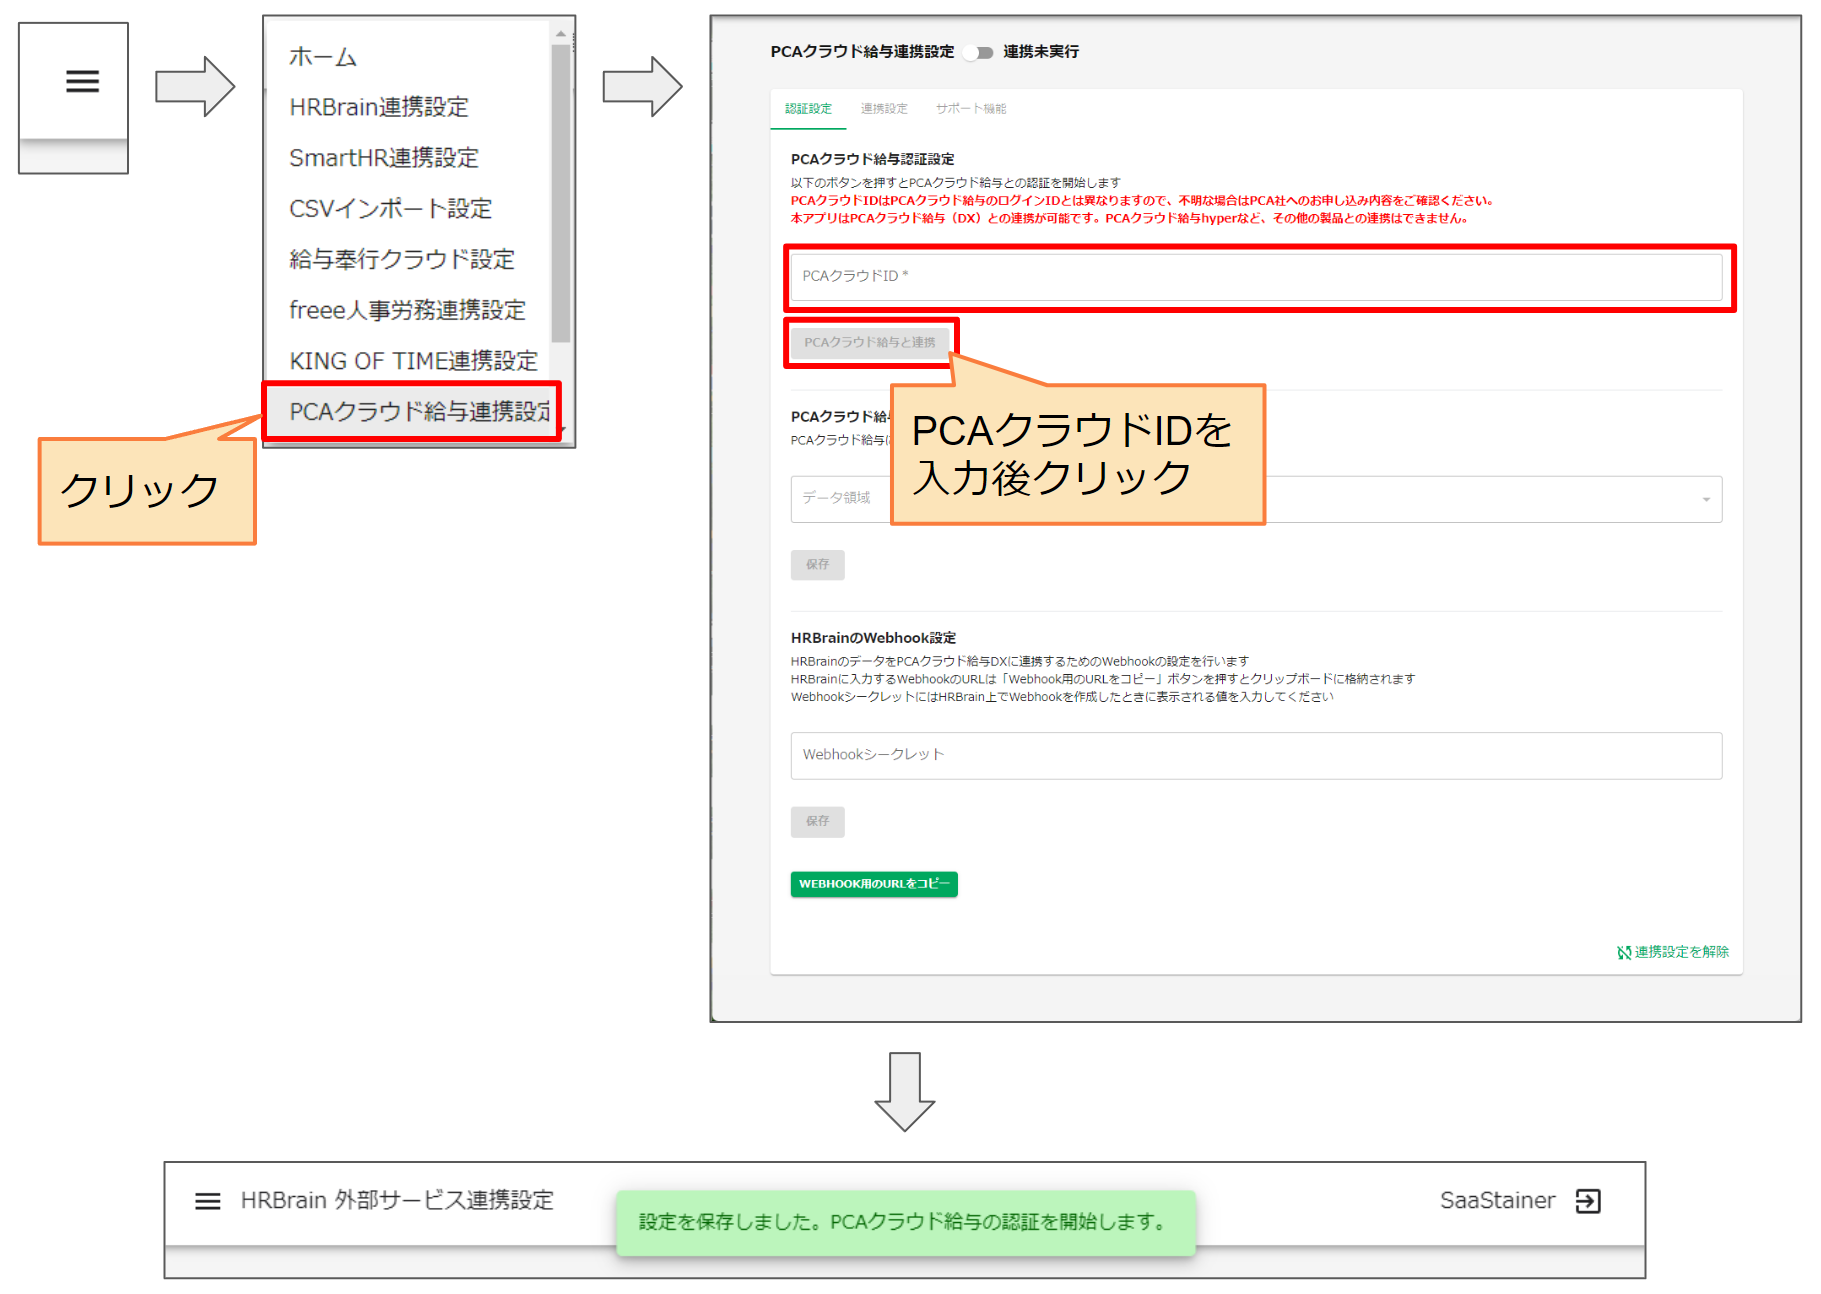Click WEBHOOK用のURLをコピー button

[874, 885]
